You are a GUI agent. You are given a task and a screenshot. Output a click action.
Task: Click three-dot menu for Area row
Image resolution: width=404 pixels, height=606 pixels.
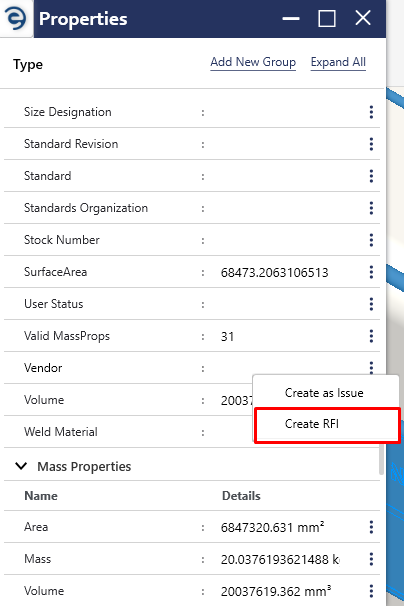click(371, 527)
